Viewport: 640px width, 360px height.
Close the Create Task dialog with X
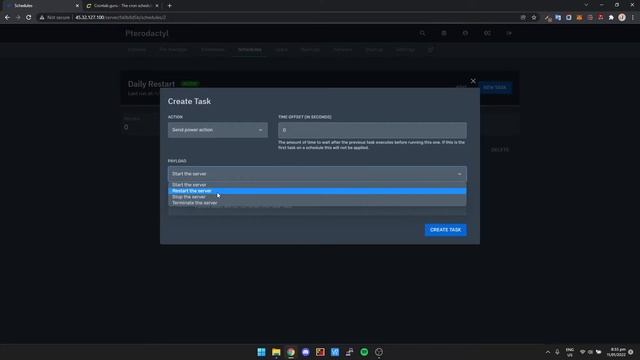[x=473, y=81]
